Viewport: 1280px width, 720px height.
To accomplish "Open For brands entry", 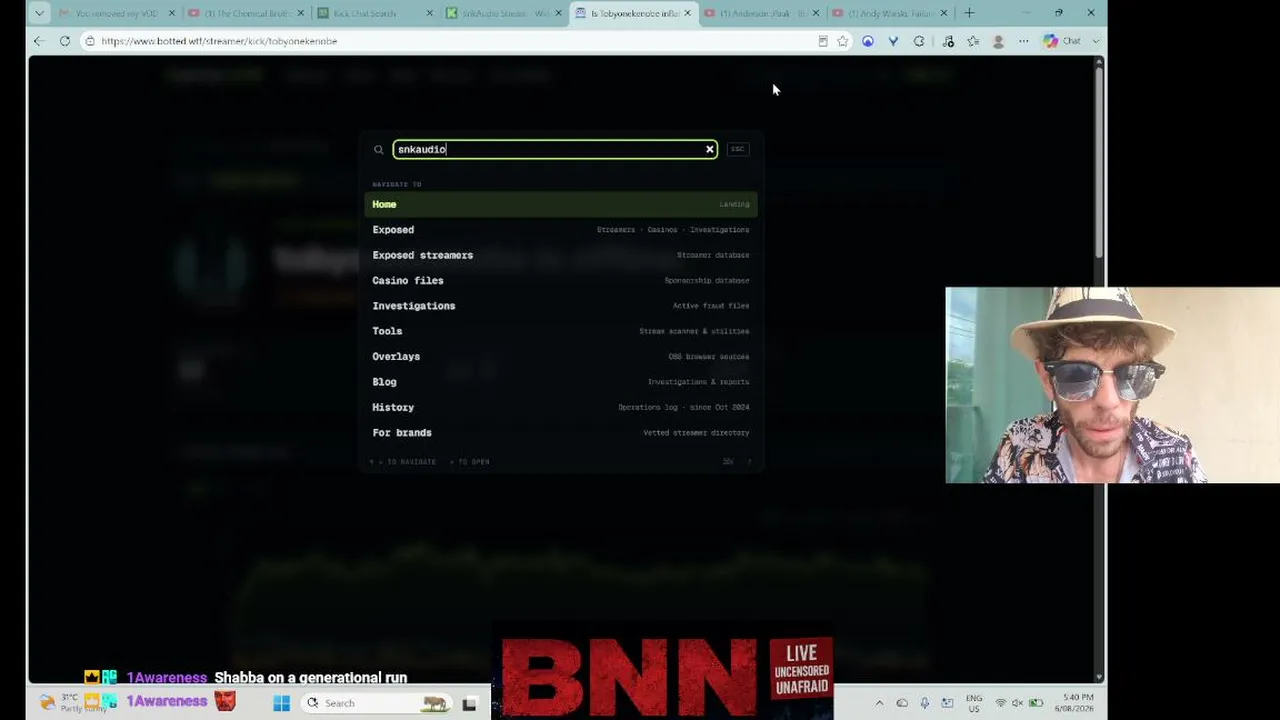I will click(561, 433).
